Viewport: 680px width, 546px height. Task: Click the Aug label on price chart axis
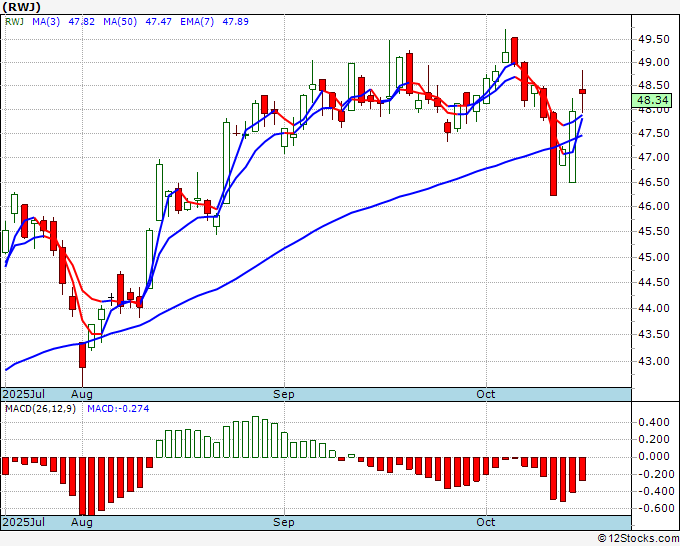coord(82,394)
